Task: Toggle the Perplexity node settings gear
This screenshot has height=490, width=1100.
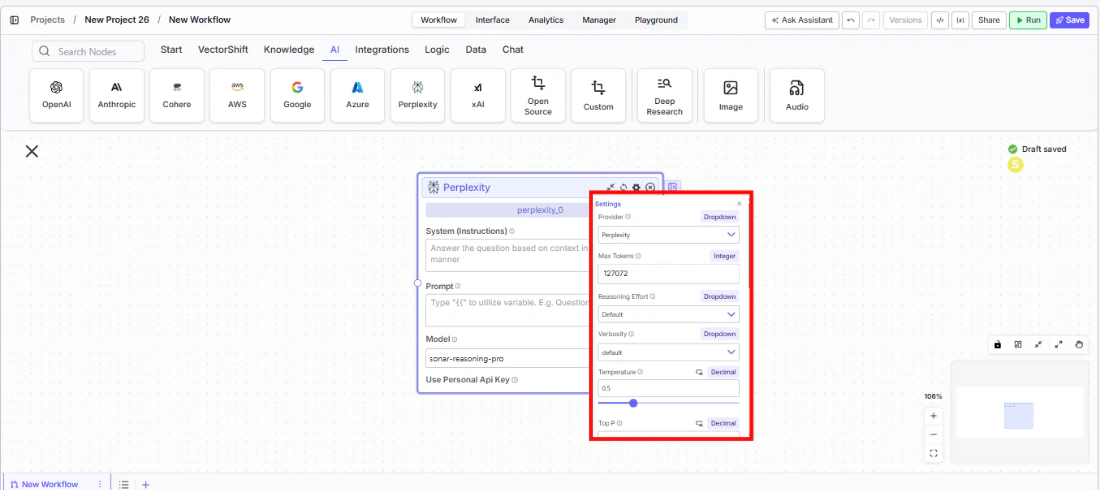Action: [636, 187]
